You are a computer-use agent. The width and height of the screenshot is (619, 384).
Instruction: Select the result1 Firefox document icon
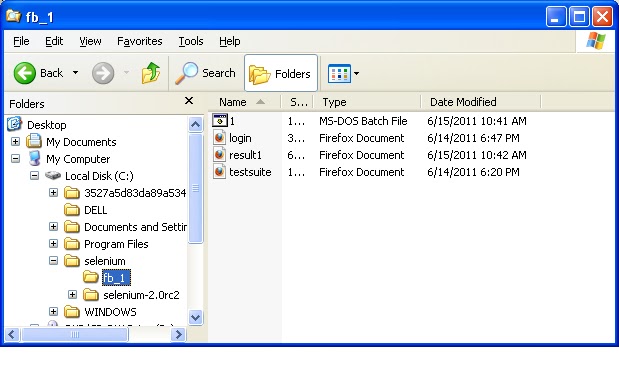tap(219, 155)
